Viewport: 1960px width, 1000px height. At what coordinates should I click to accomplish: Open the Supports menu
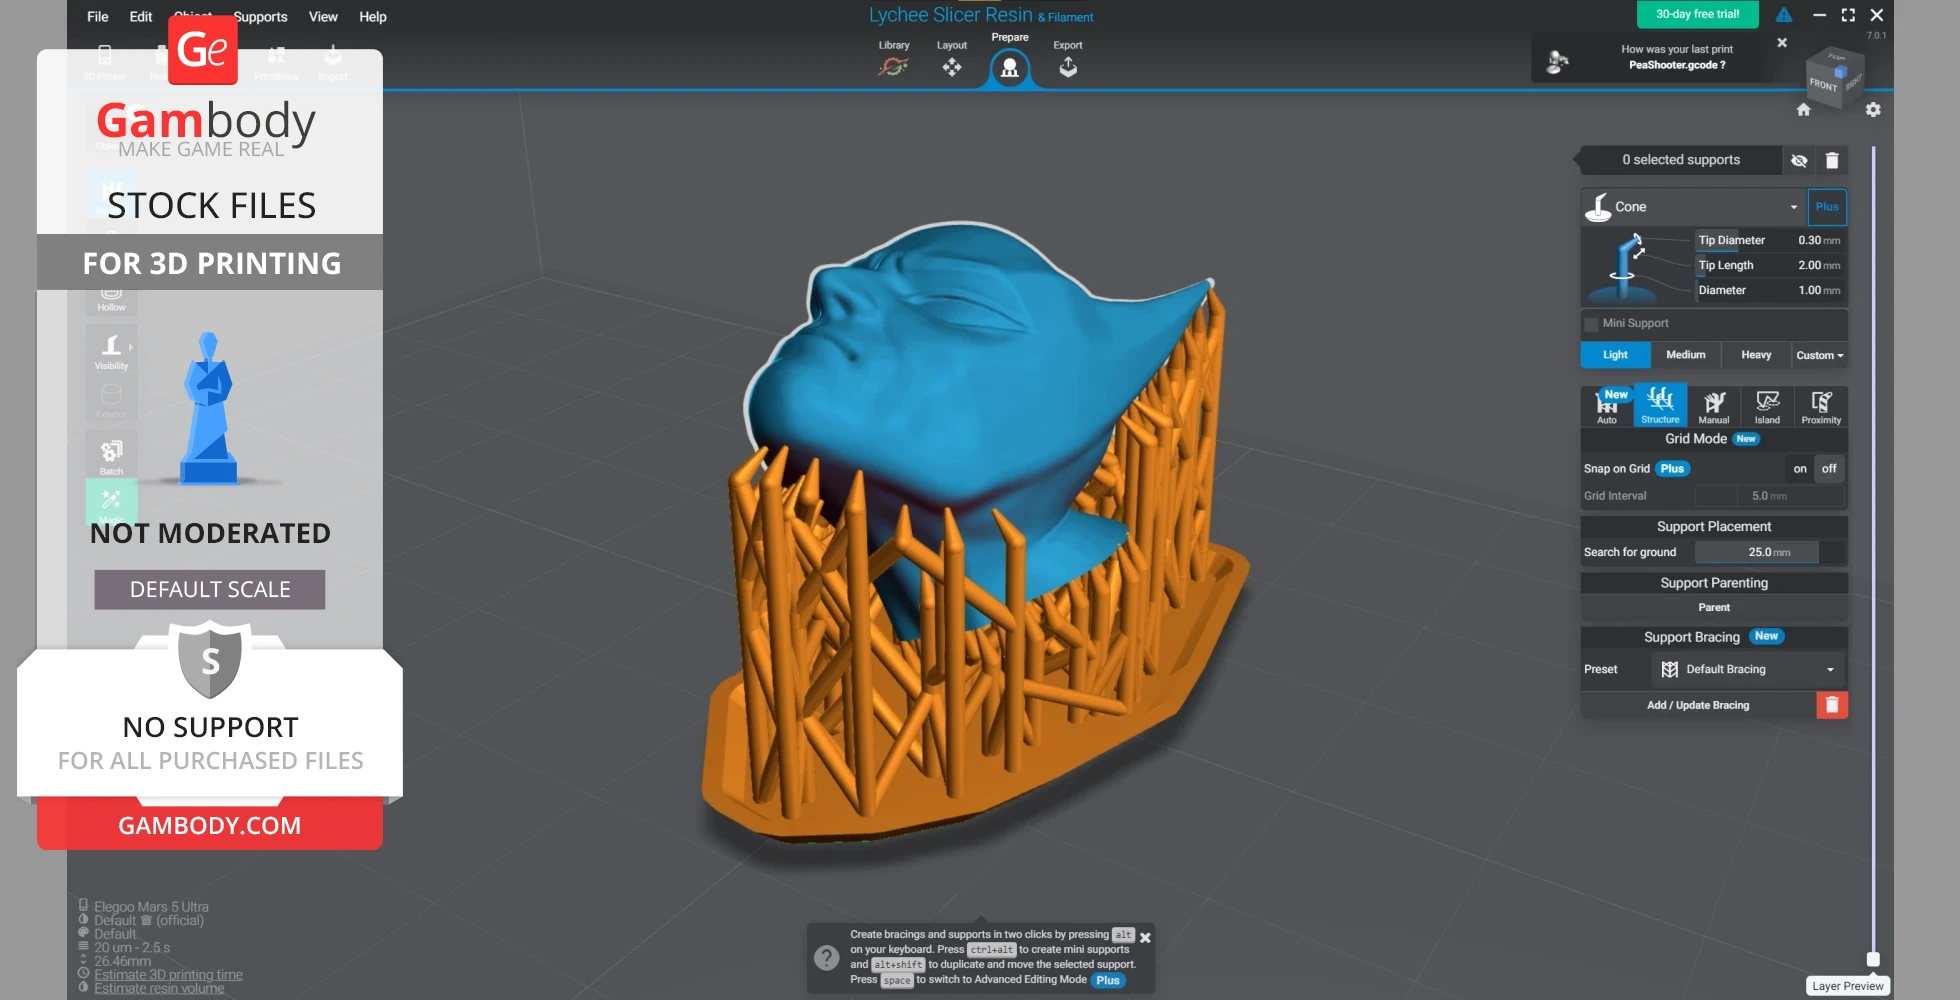point(260,17)
